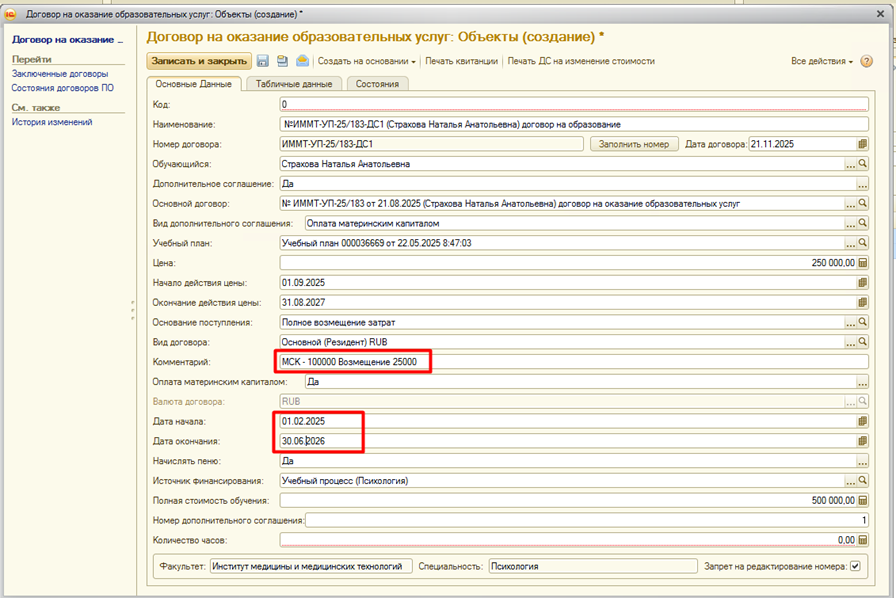Image resolution: width=896 pixels, height=598 pixels.
Task: Click the magnifier icon beside Учебный план
Action: [x=862, y=243]
